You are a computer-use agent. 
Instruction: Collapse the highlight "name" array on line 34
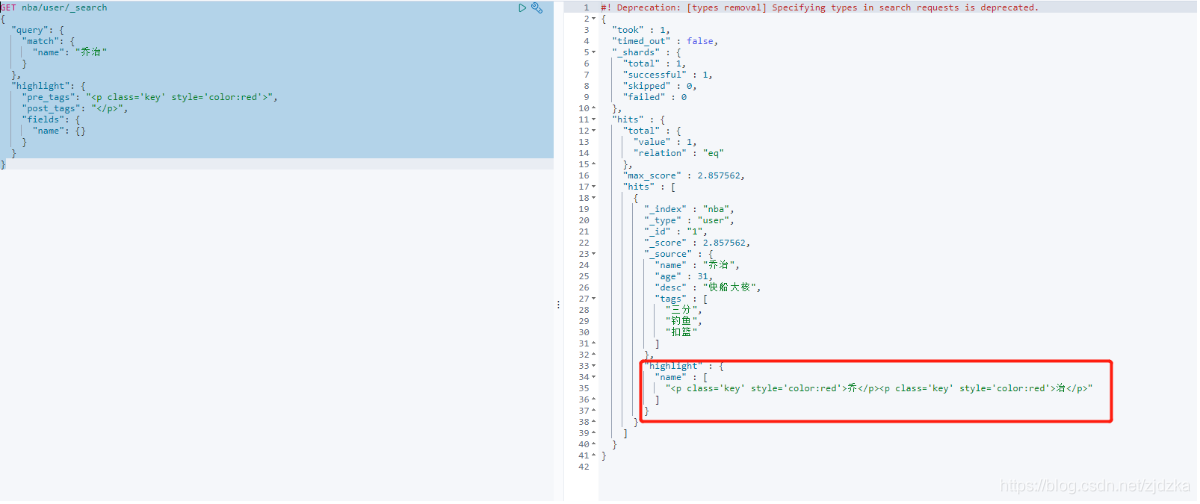pos(594,377)
